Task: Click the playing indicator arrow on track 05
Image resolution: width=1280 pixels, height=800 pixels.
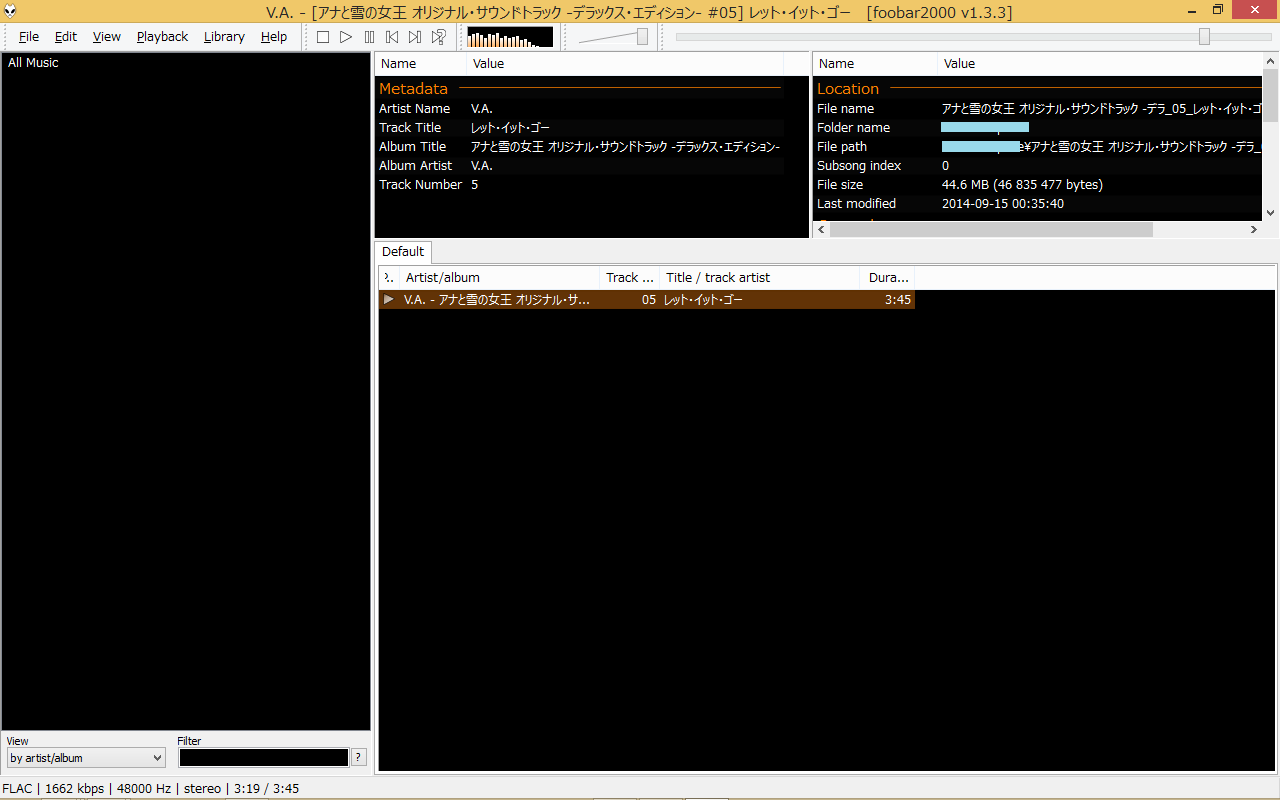Action: tap(389, 300)
